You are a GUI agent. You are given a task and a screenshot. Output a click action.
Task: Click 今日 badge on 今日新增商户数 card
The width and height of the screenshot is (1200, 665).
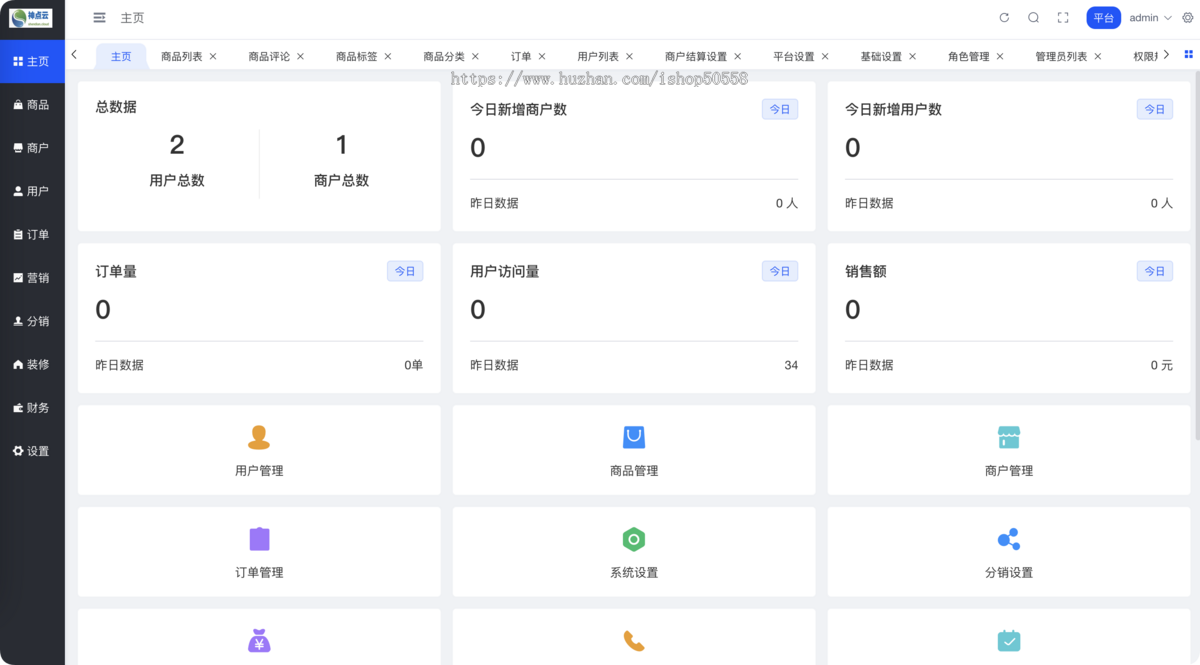[x=780, y=109]
